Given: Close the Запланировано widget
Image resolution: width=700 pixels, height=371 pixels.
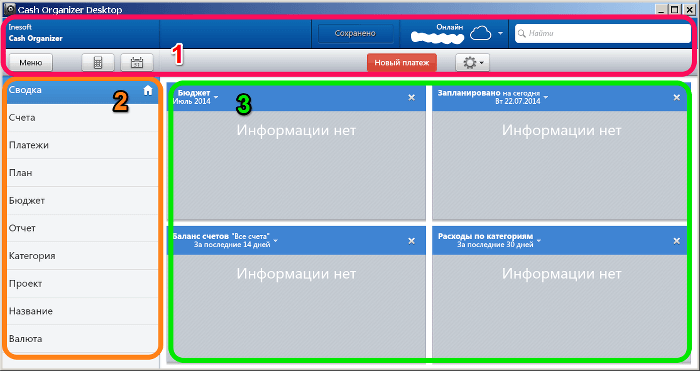Looking at the screenshot, I should coord(677,97).
